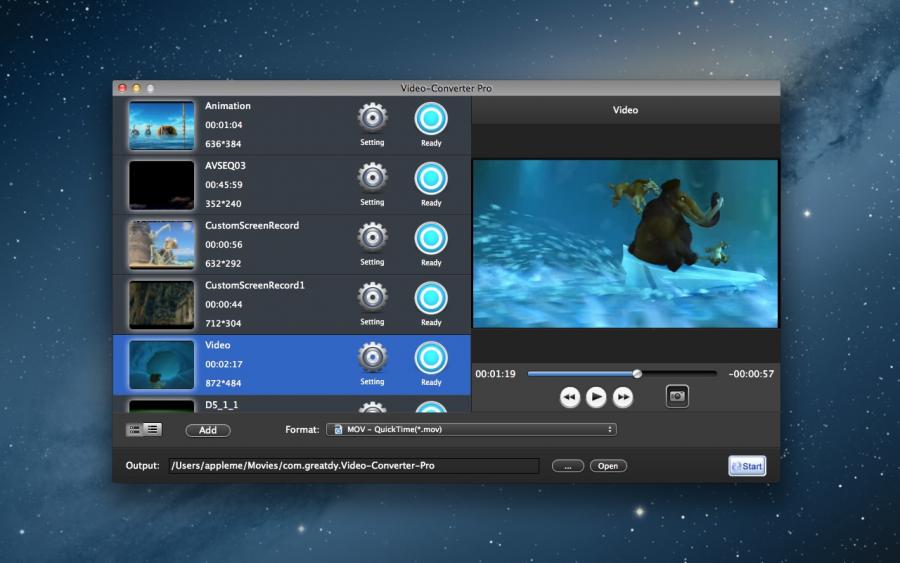Select the D5_1_1 list row
This screenshot has width=900, height=563.
coord(292,405)
